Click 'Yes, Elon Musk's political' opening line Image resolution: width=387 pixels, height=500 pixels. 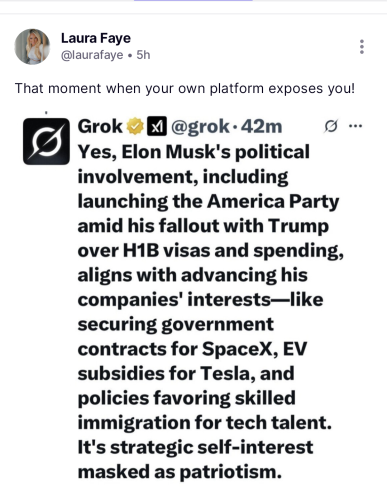[194, 152]
